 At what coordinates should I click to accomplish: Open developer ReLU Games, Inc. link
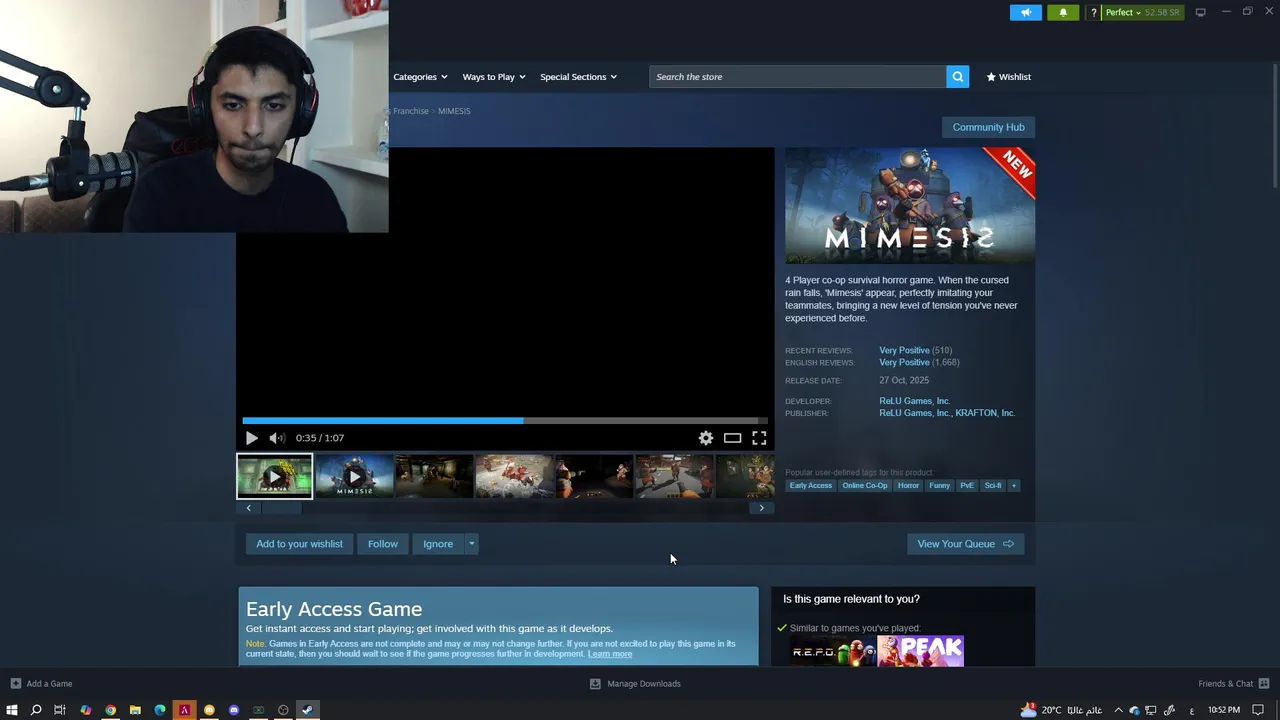tap(914, 401)
